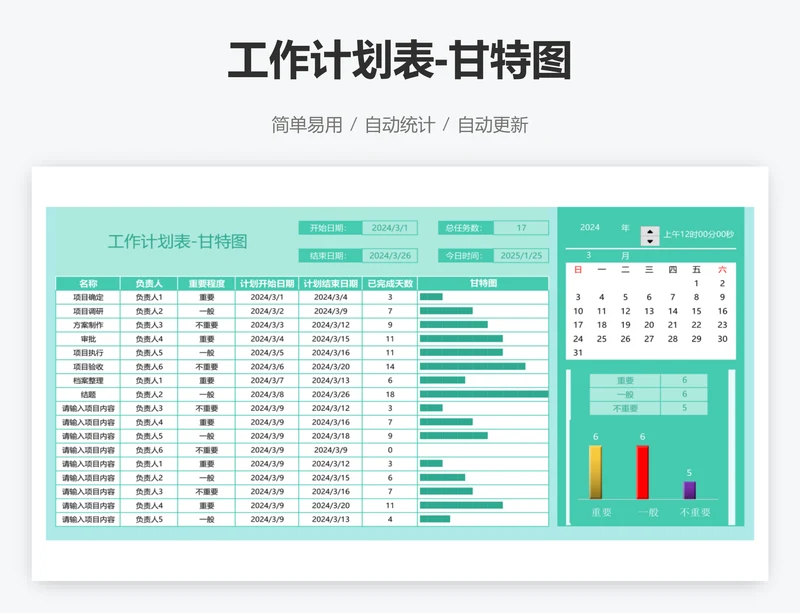This screenshot has height=613, width=800.
Task: Click the red 日 weekday header
Action: click(578, 269)
